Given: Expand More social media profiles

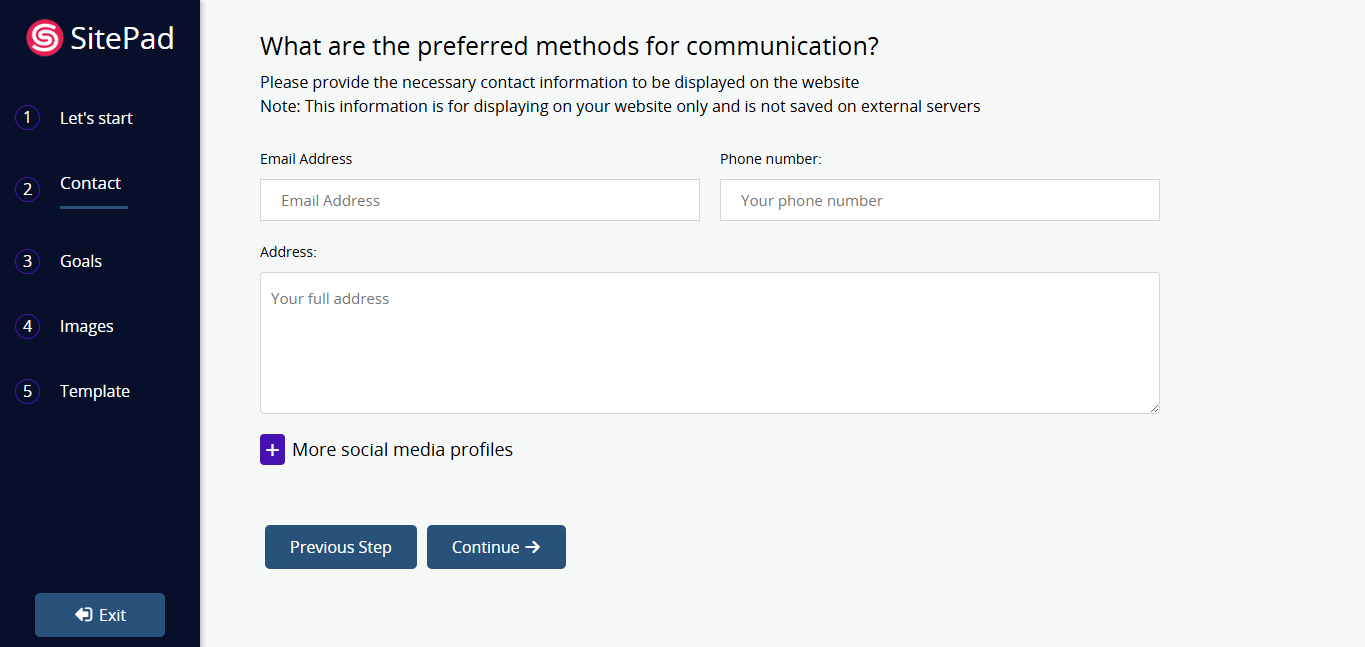Looking at the screenshot, I should 402,450.
